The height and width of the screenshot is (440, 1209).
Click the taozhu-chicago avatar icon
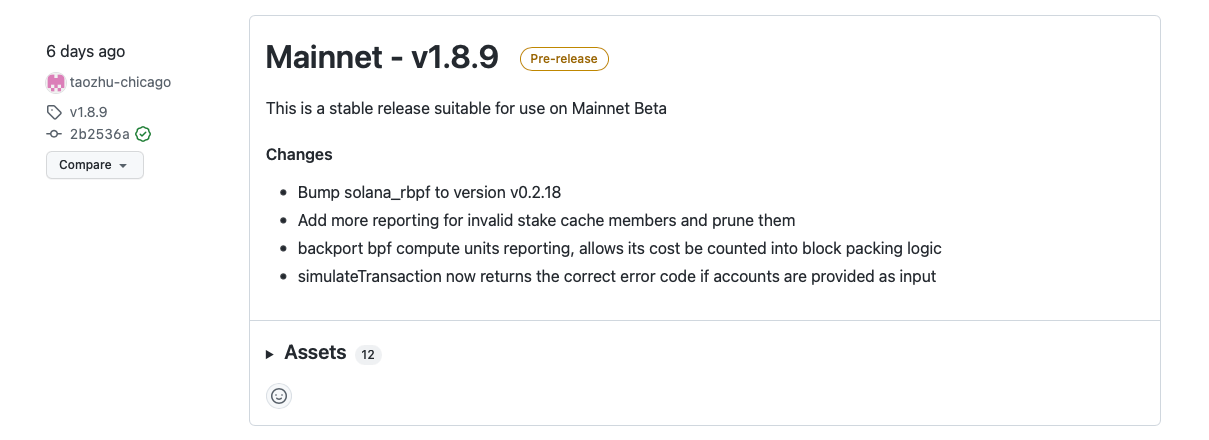click(x=56, y=83)
